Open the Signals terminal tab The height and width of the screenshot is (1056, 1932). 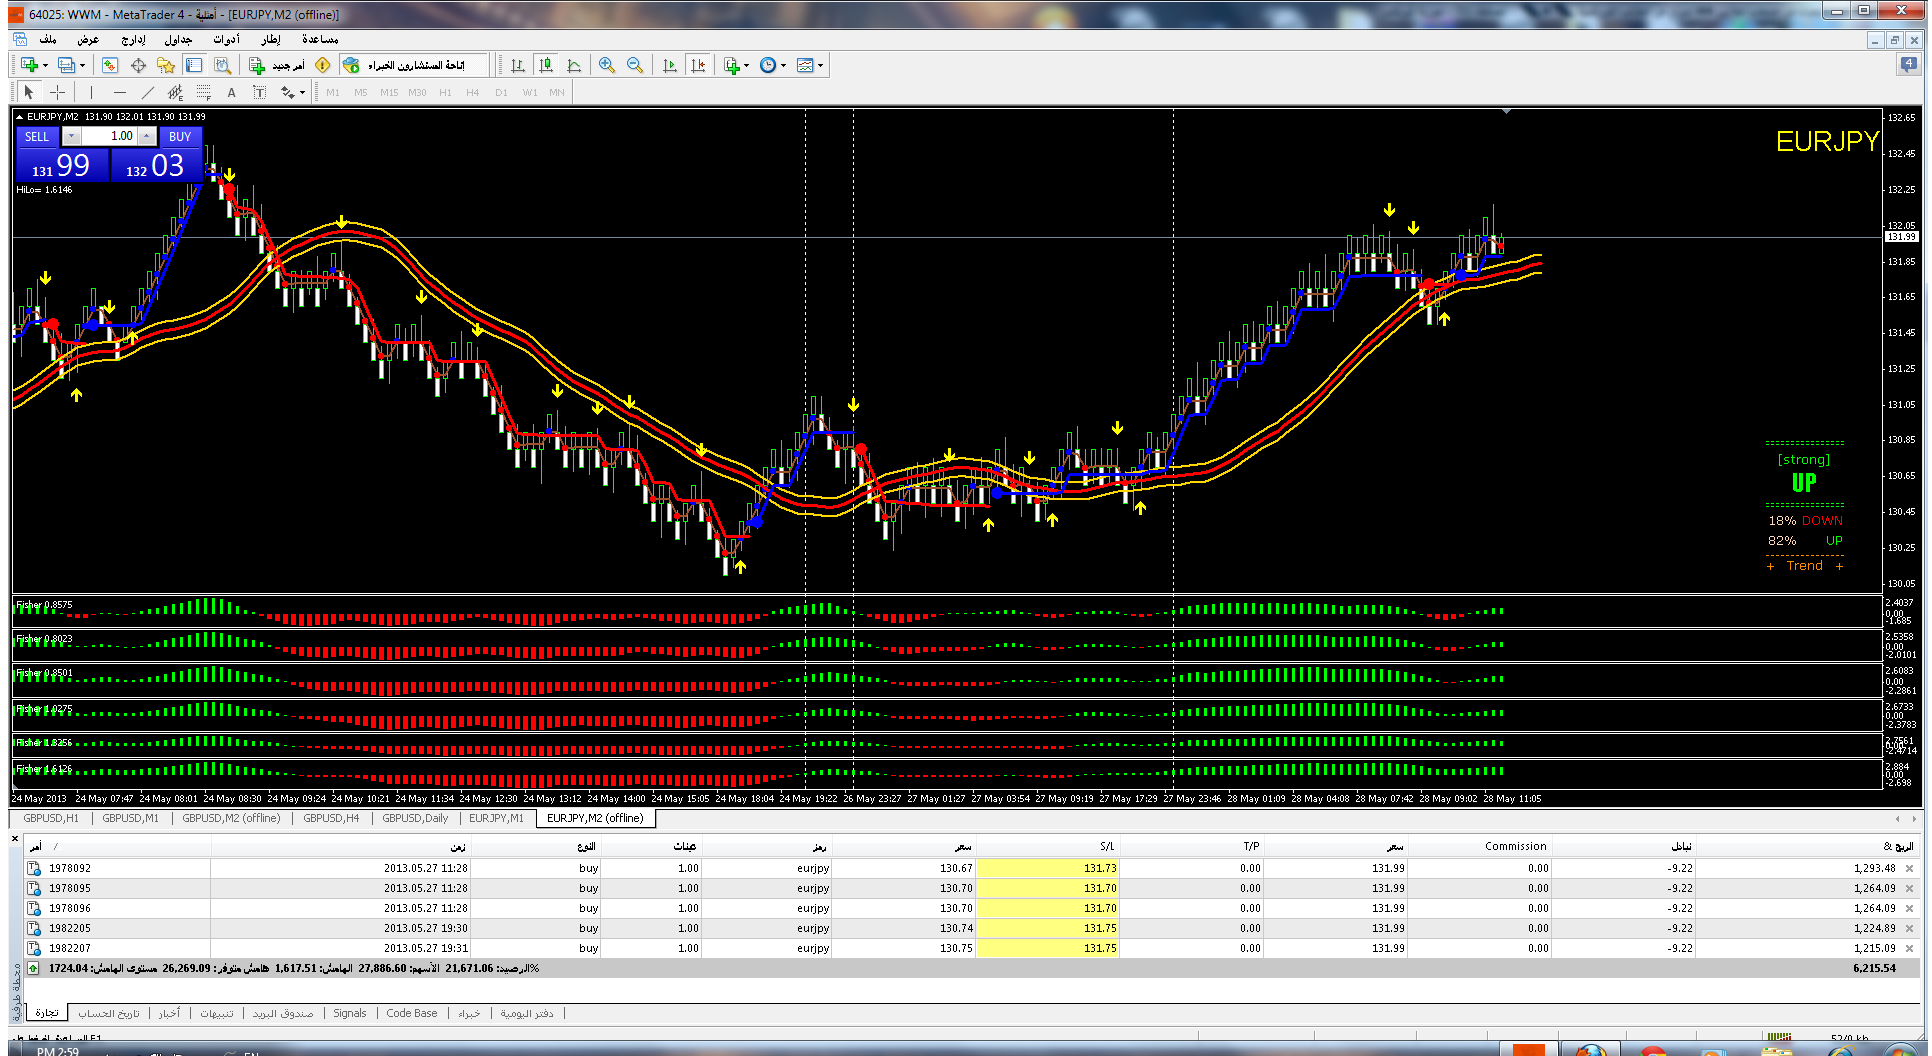[x=350, y=1013]
